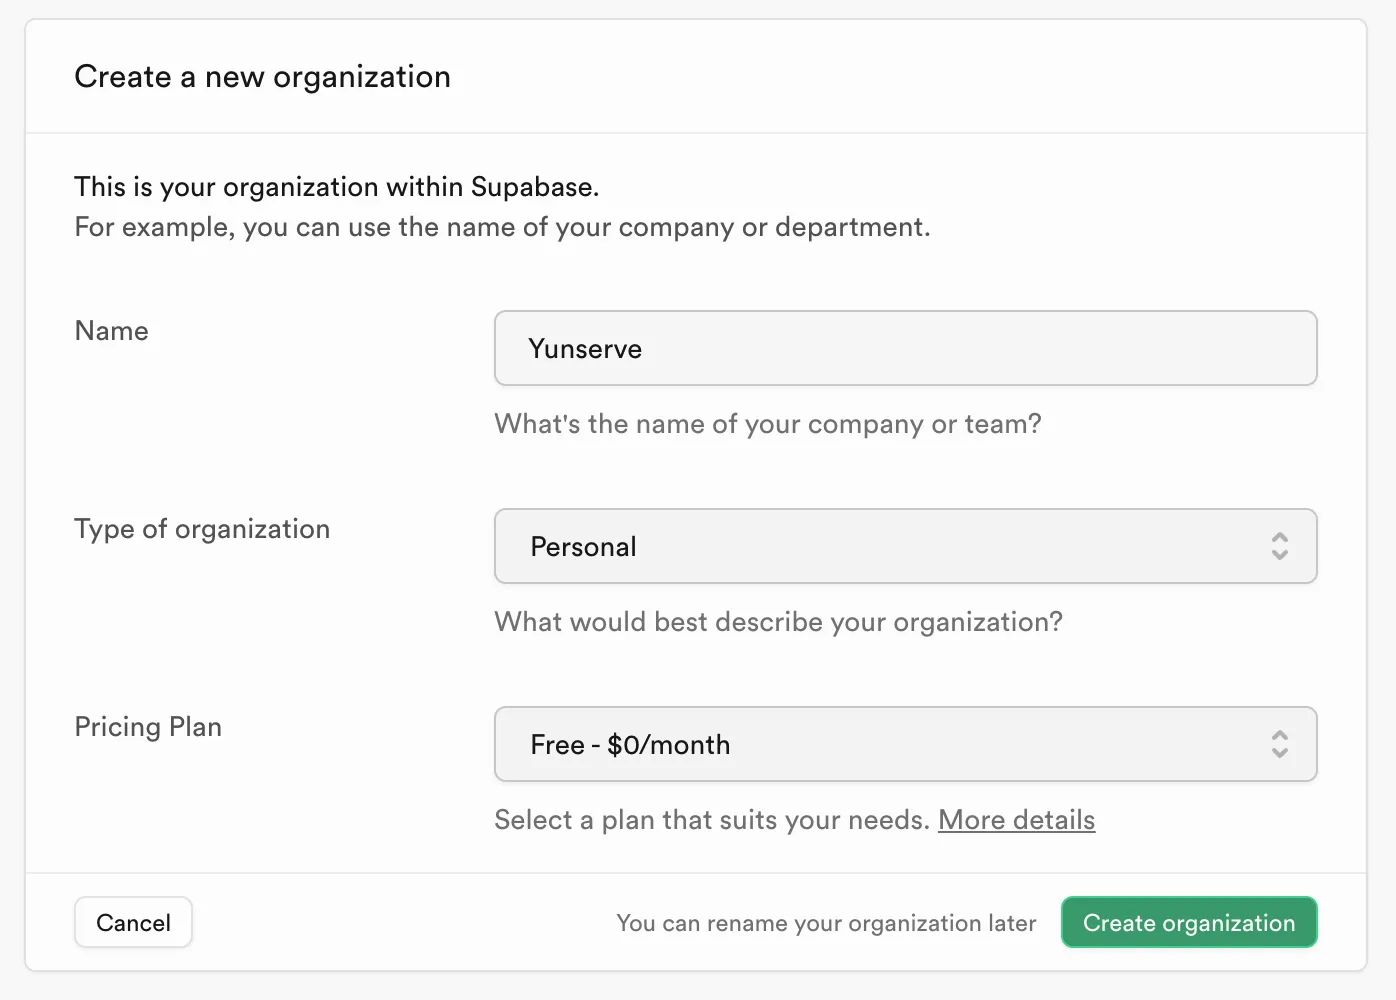Click the Name field label
Viewport: 1396px width, 1000px height.
tap(111, 330)
